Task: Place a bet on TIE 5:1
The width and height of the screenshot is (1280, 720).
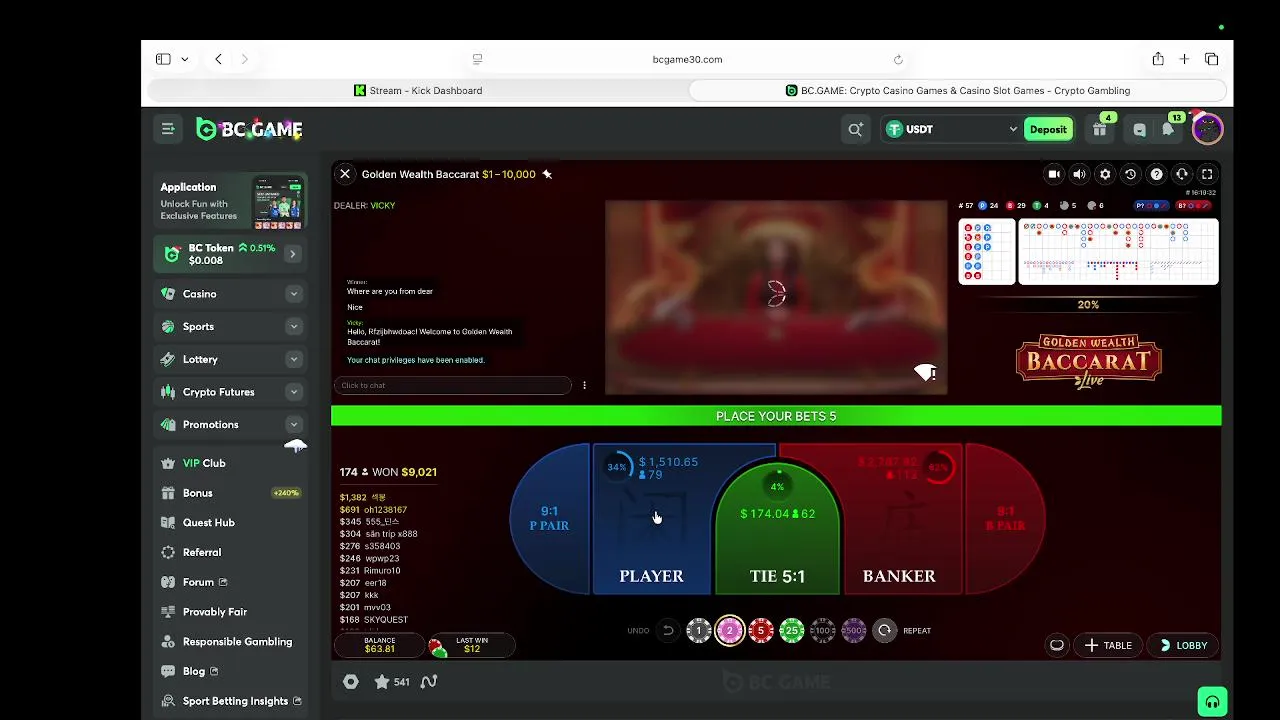Action: (x=777, y=530)
